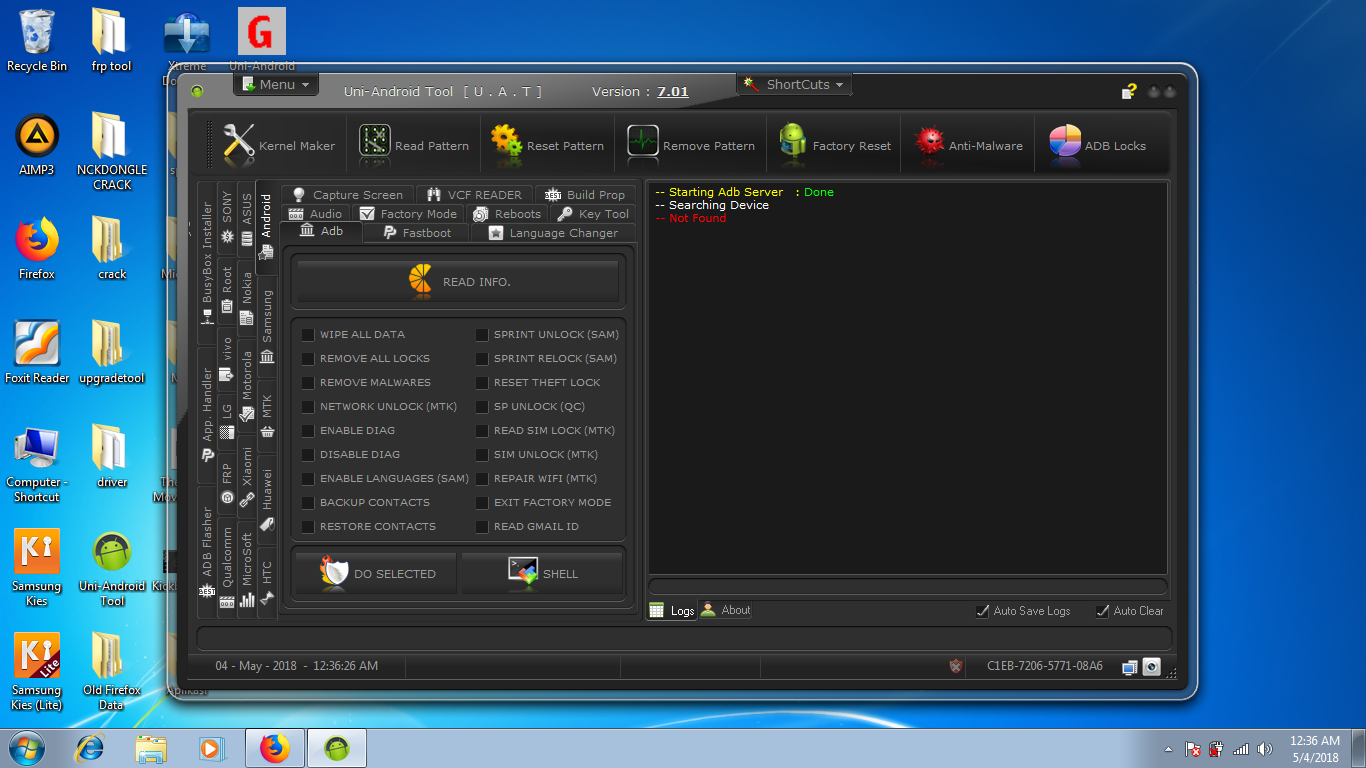The width and height of the screenshot is (1366, 768).
Task: Open the Anti-Malware tool
Action: point(969,146)
